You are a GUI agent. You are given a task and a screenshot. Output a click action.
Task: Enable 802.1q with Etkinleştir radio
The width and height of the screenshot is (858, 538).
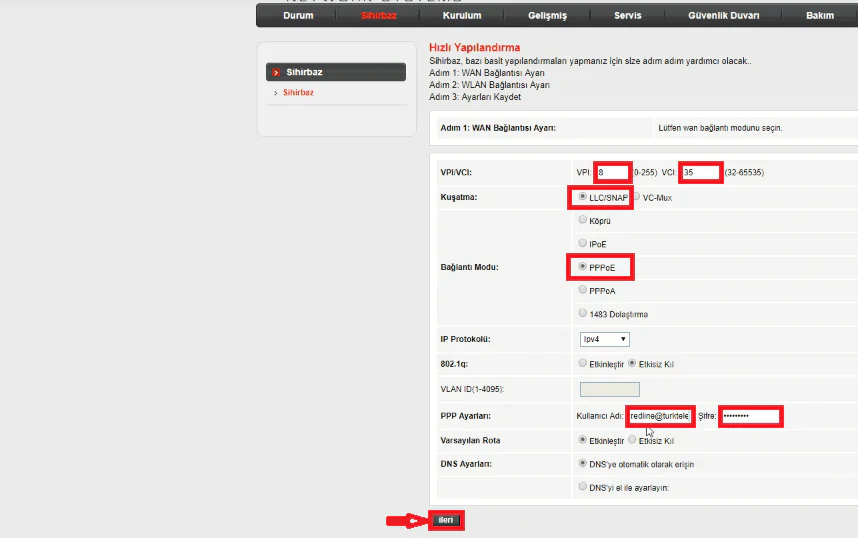[x=583, y=363]
